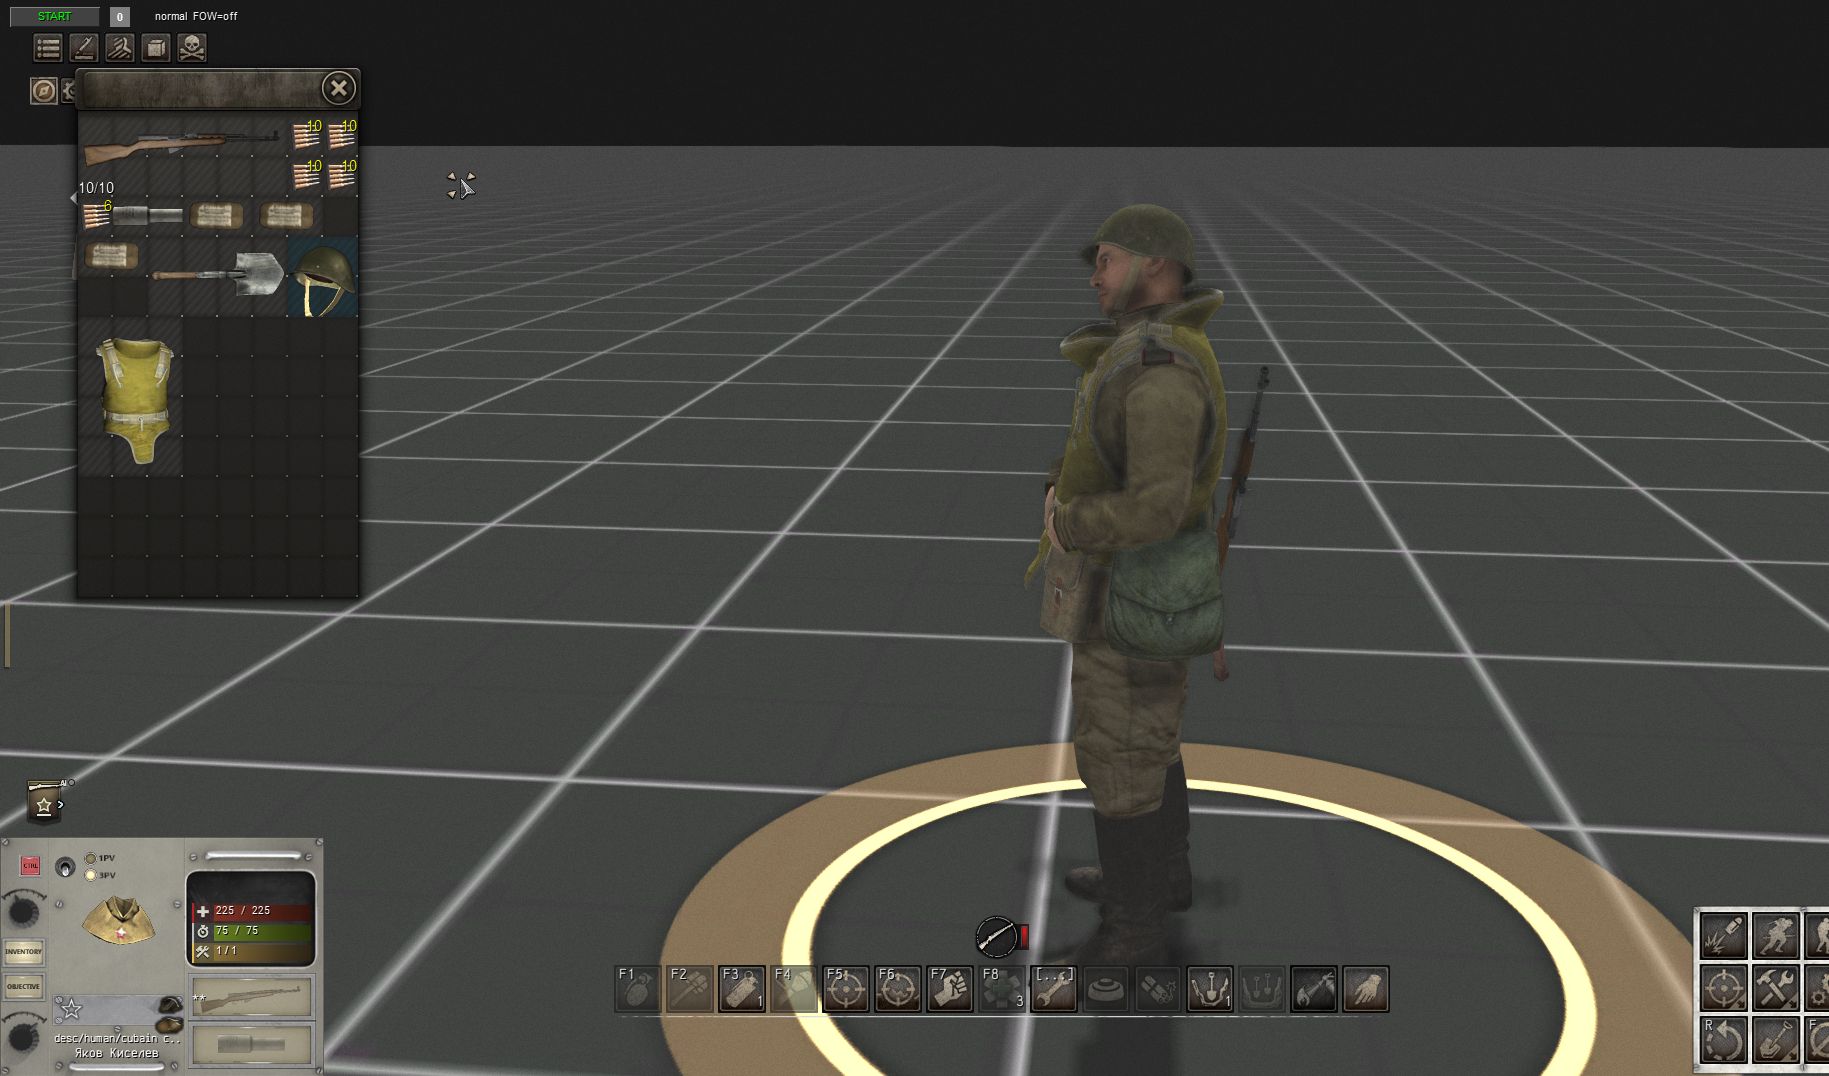1829x1076 pixels.
Task: Select the pencil edit tool icon
Action: coord(84,47)
